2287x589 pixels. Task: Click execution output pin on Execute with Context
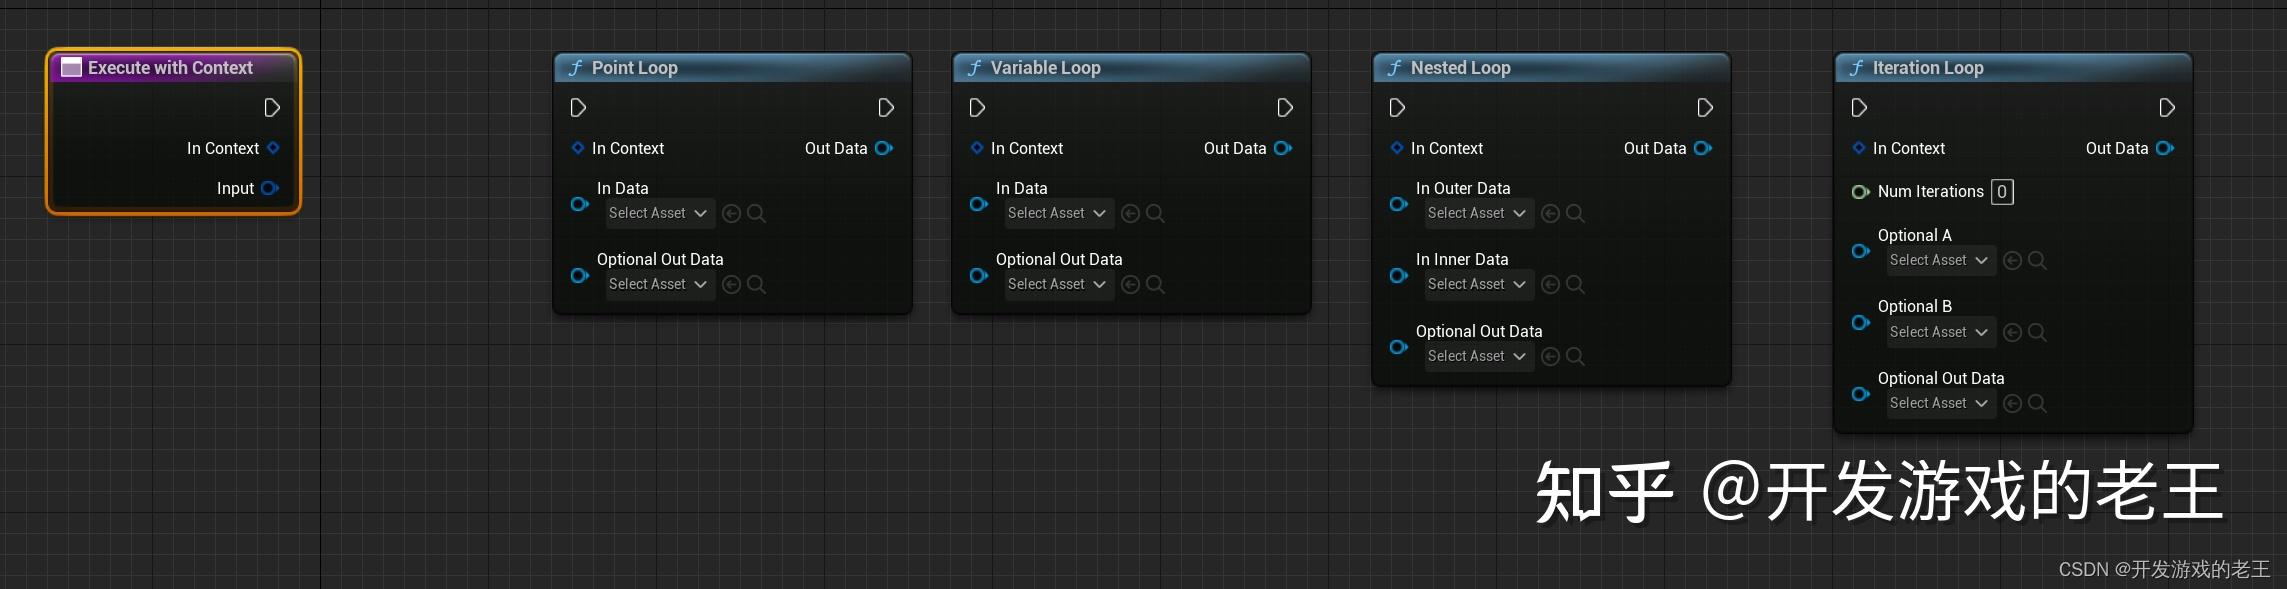click(272, 108)
